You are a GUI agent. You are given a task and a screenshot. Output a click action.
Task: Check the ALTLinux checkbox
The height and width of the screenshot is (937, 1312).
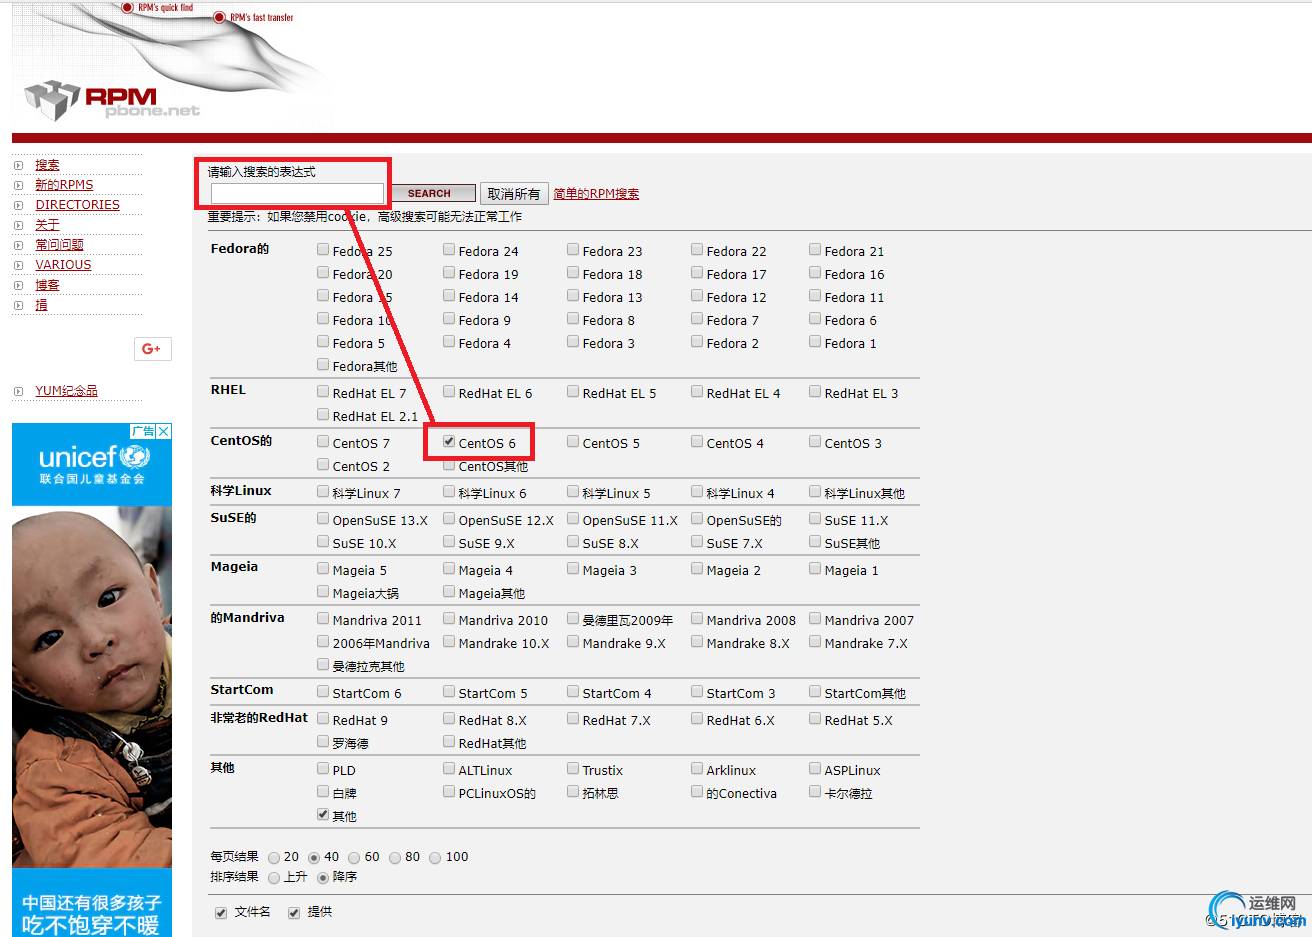(x=449, y=768)
